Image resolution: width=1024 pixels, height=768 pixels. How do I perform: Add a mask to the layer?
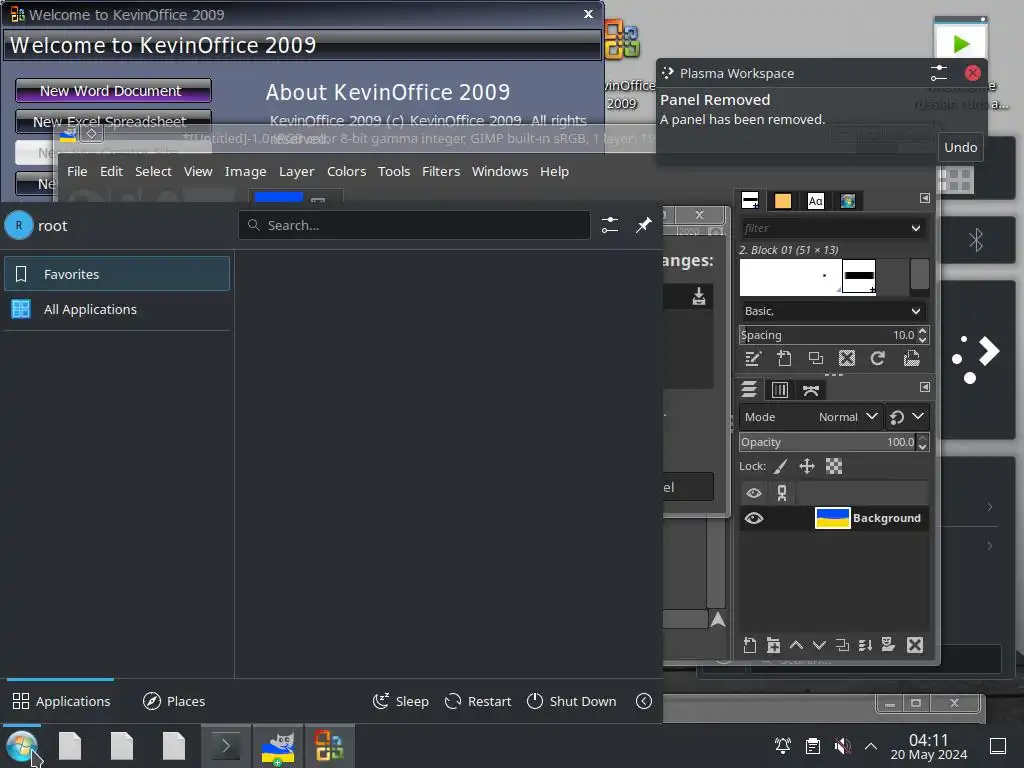(888, 645)
